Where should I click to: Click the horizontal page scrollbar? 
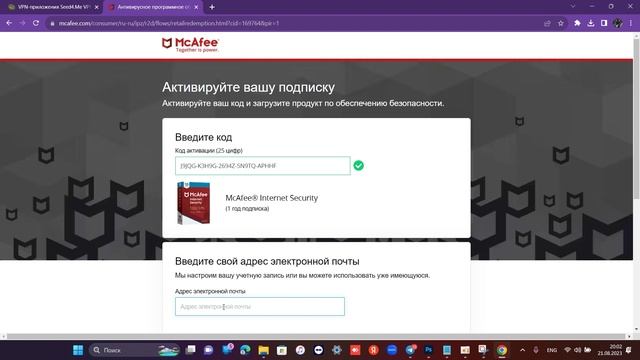click(316, 336)
